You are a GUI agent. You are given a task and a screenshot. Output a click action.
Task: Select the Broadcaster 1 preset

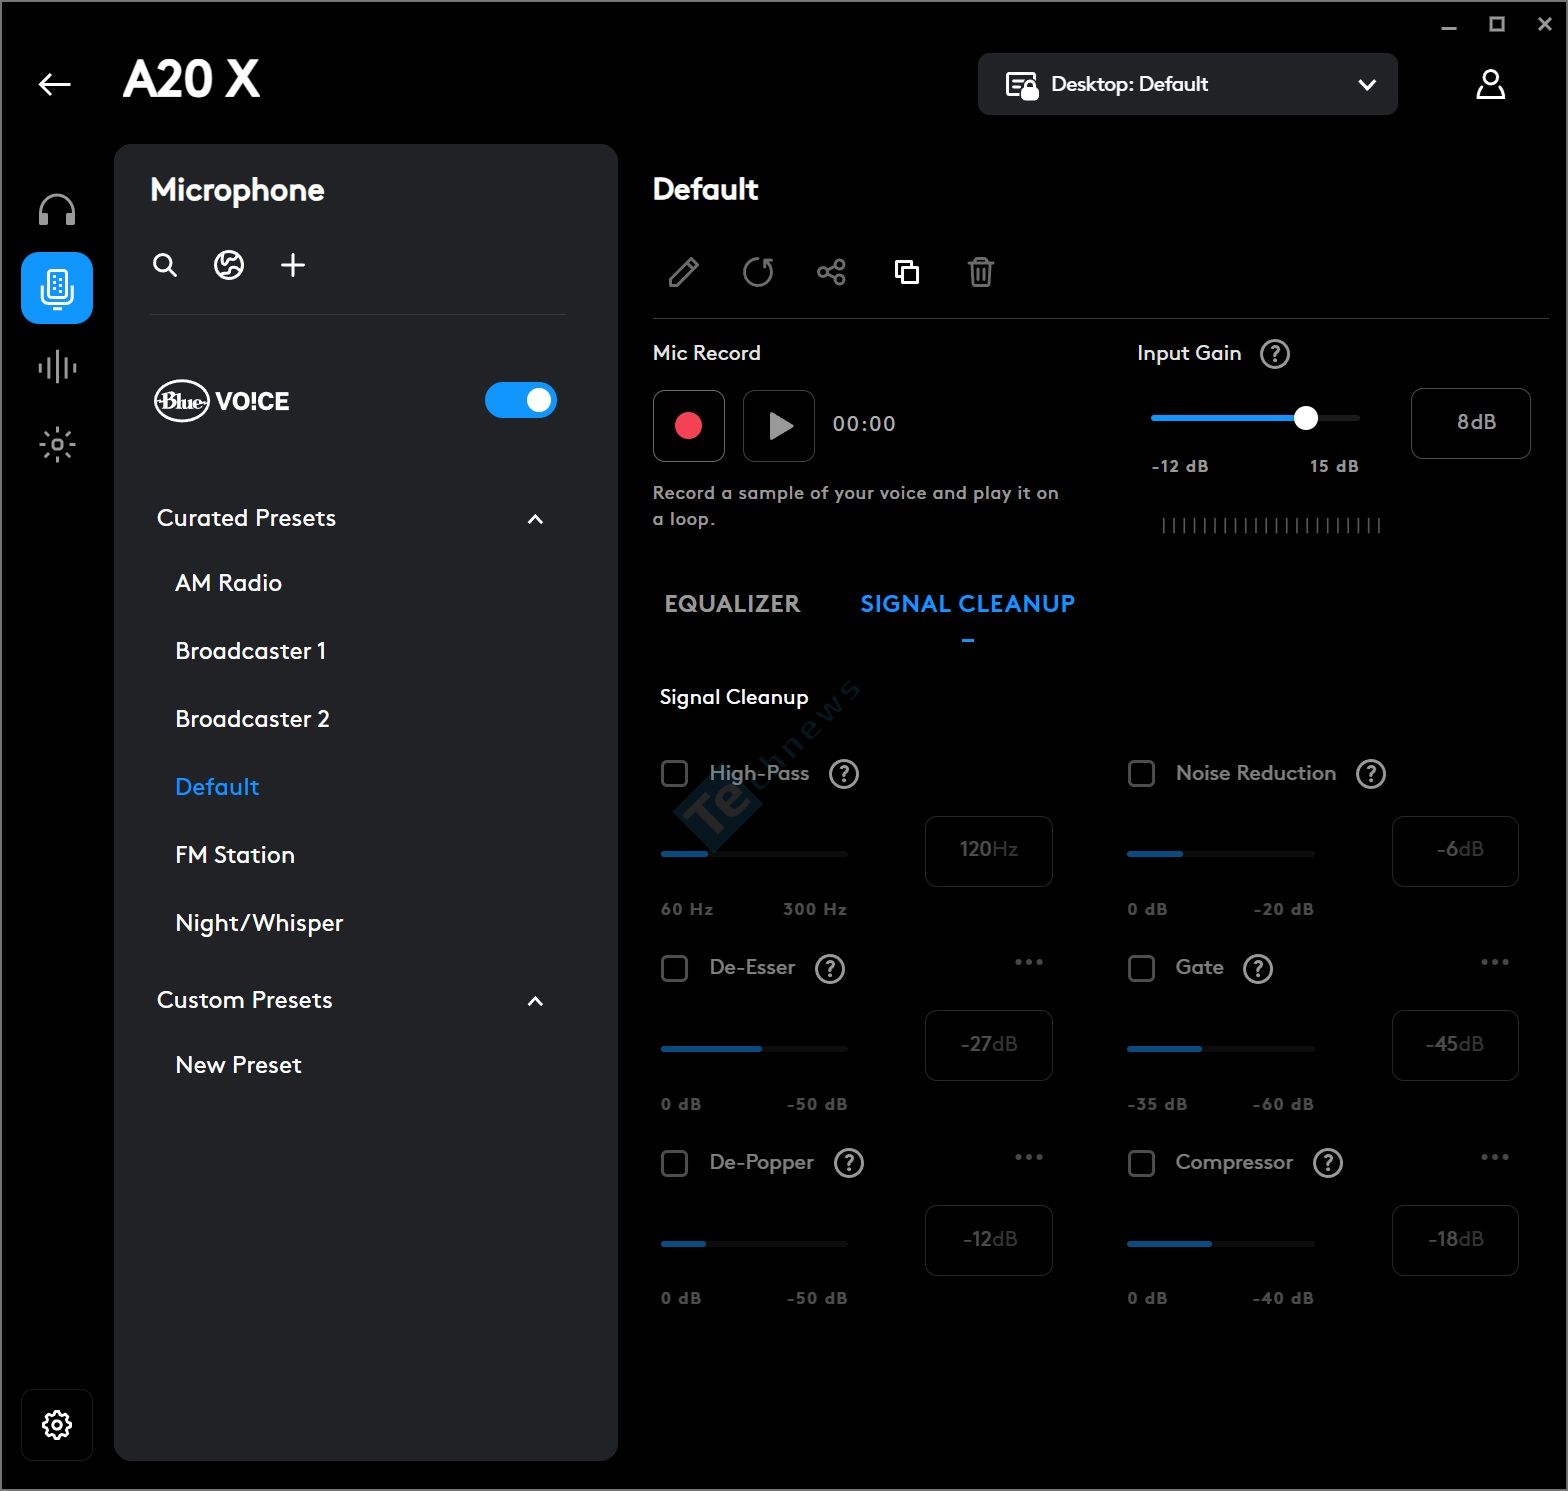pos(250,651)
